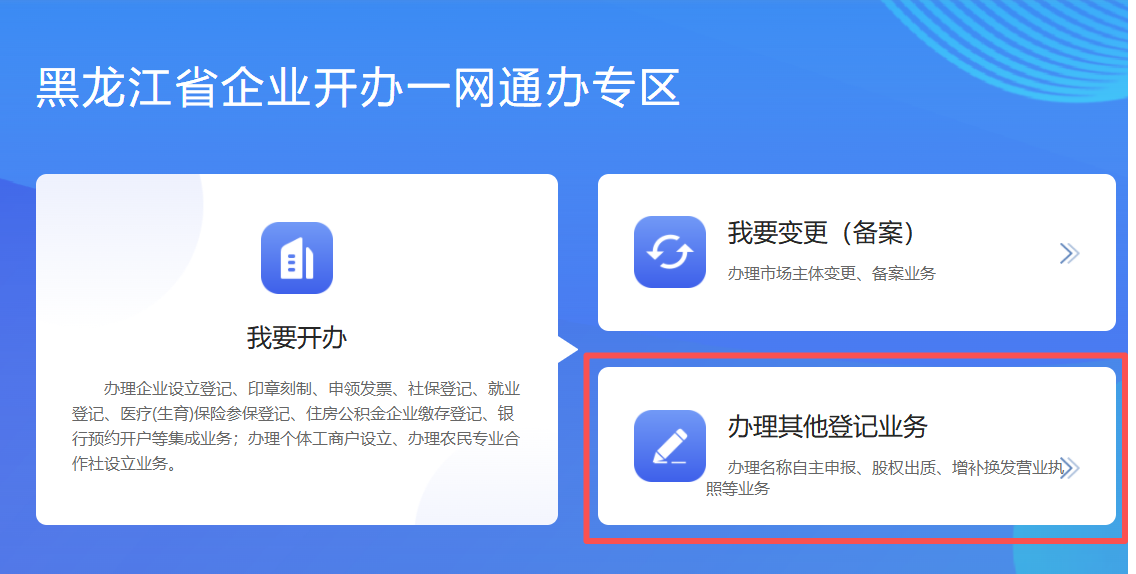Select the 办理其他登记业务 title
Viewport: 1136px width, 574px height.
(x=827, y=427)
